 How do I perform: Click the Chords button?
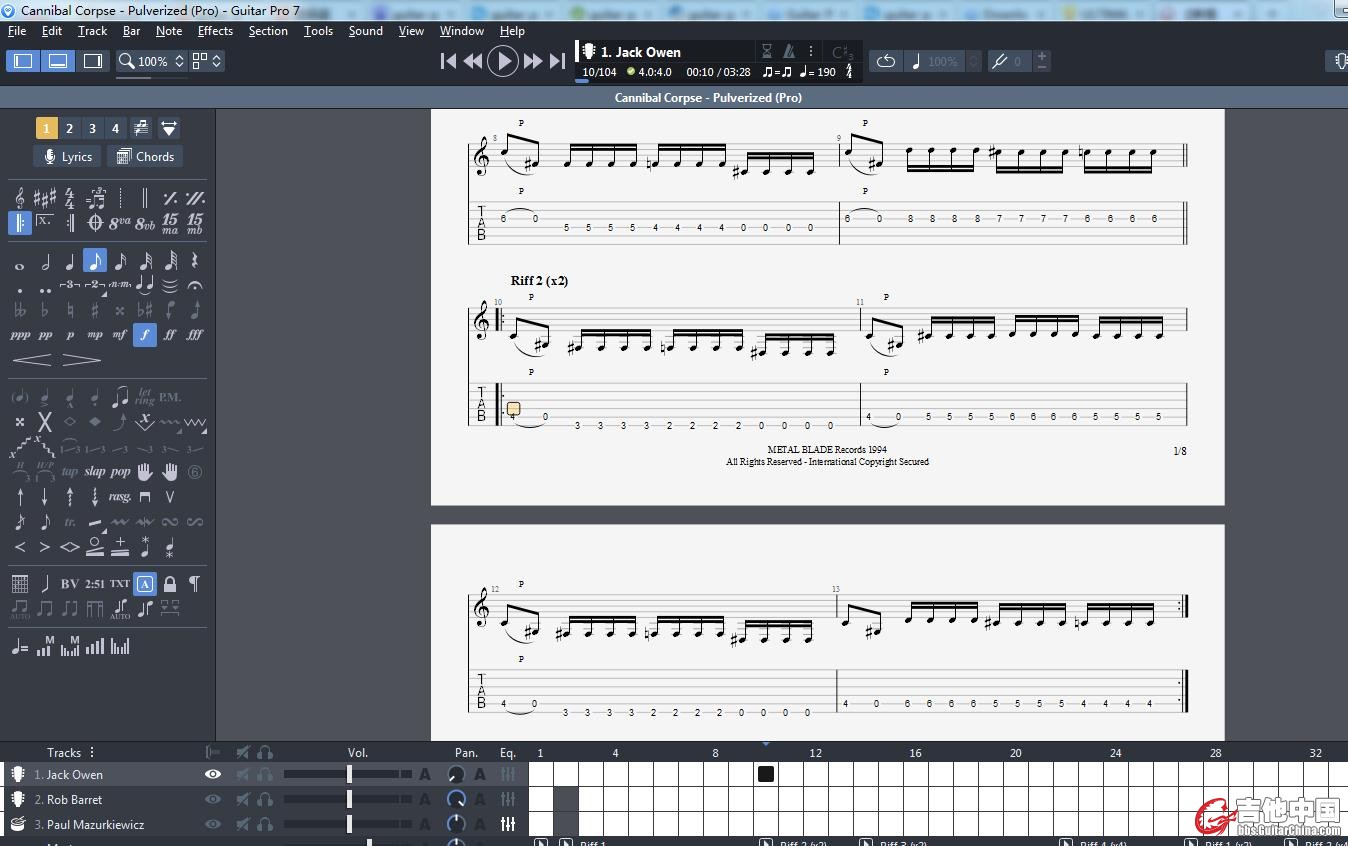pyautogui.click(x=145, y=157)
